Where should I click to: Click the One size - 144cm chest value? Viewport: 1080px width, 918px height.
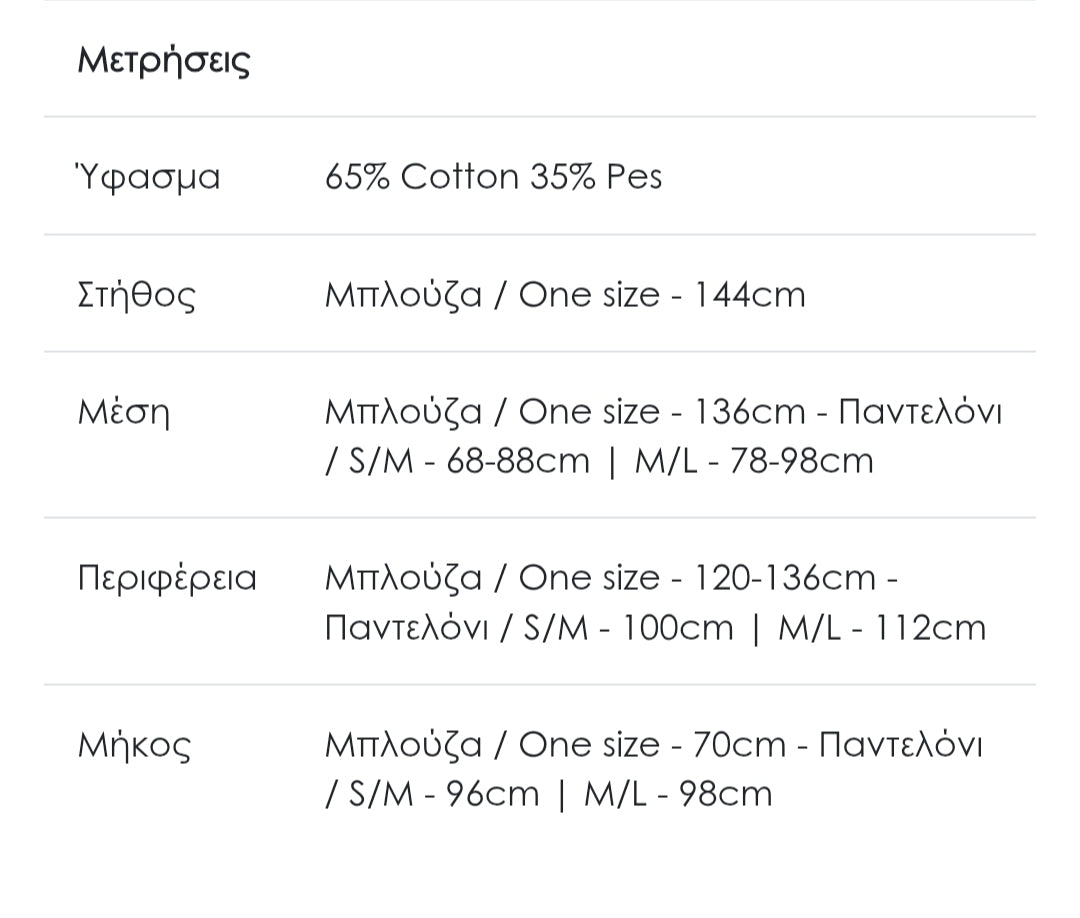pyautogui.click(x=662, y=295)
